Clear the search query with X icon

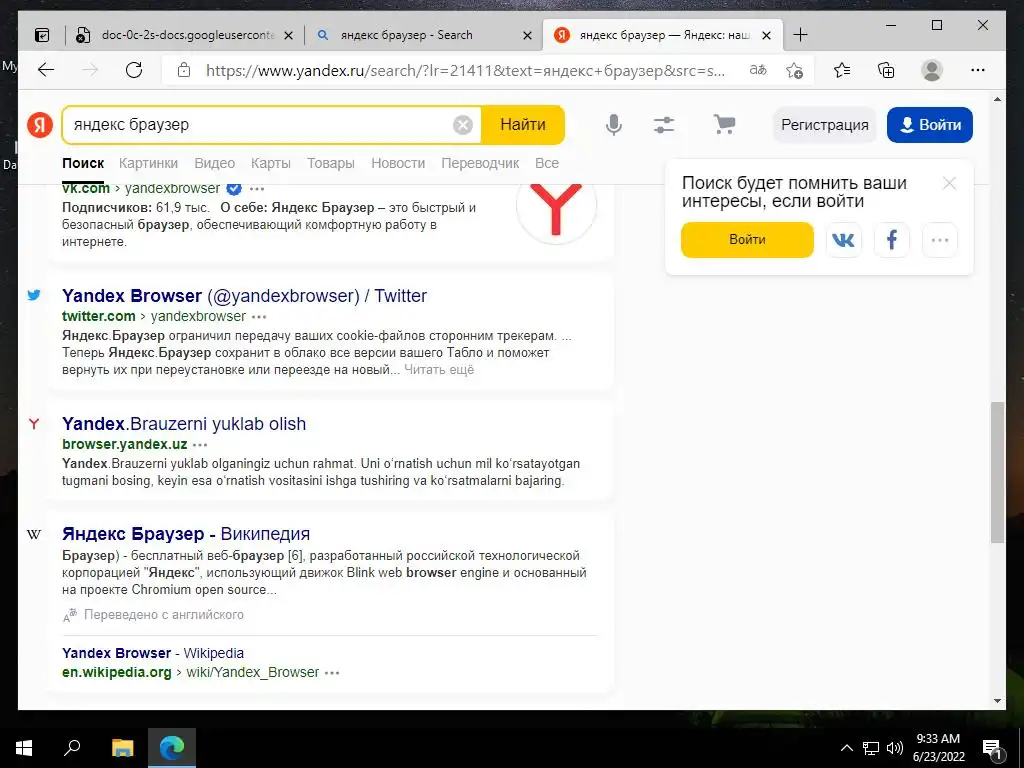(x=462, y=125)
